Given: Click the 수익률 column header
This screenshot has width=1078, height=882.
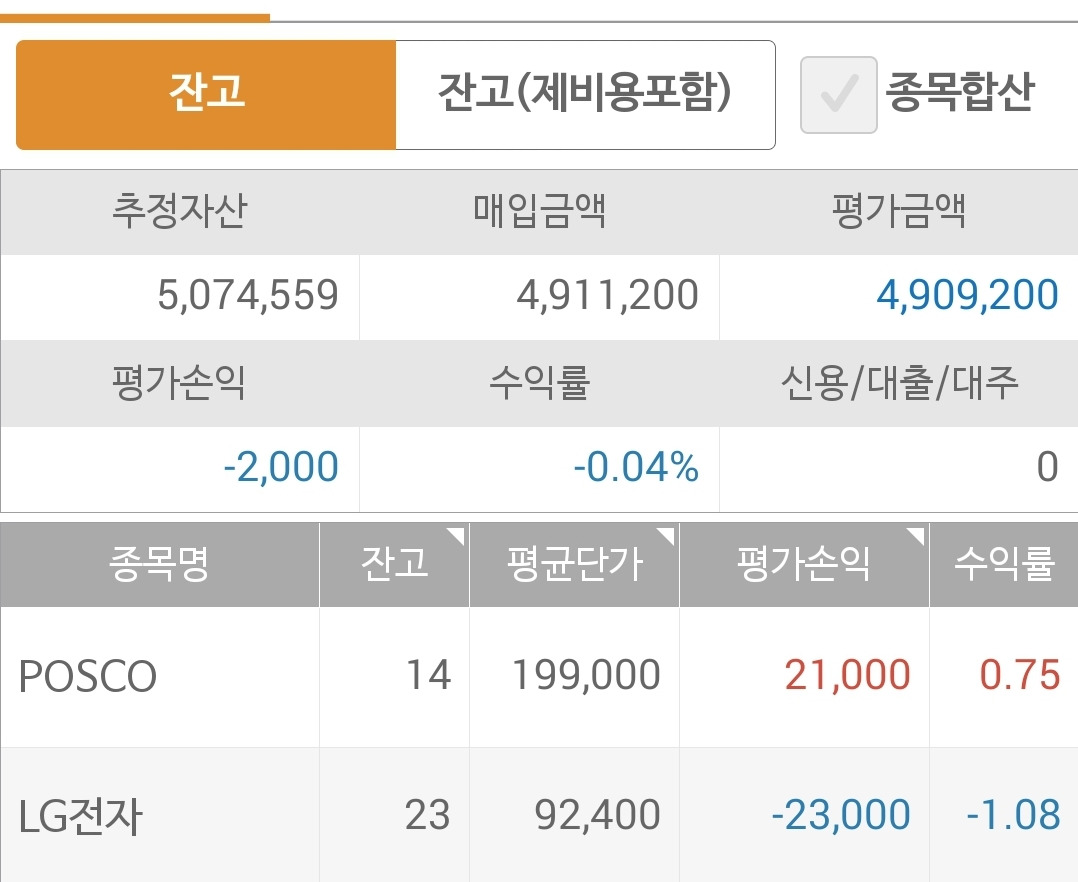Looking at the screenshot, I should pyautogui.click(x=1003, y=564).
